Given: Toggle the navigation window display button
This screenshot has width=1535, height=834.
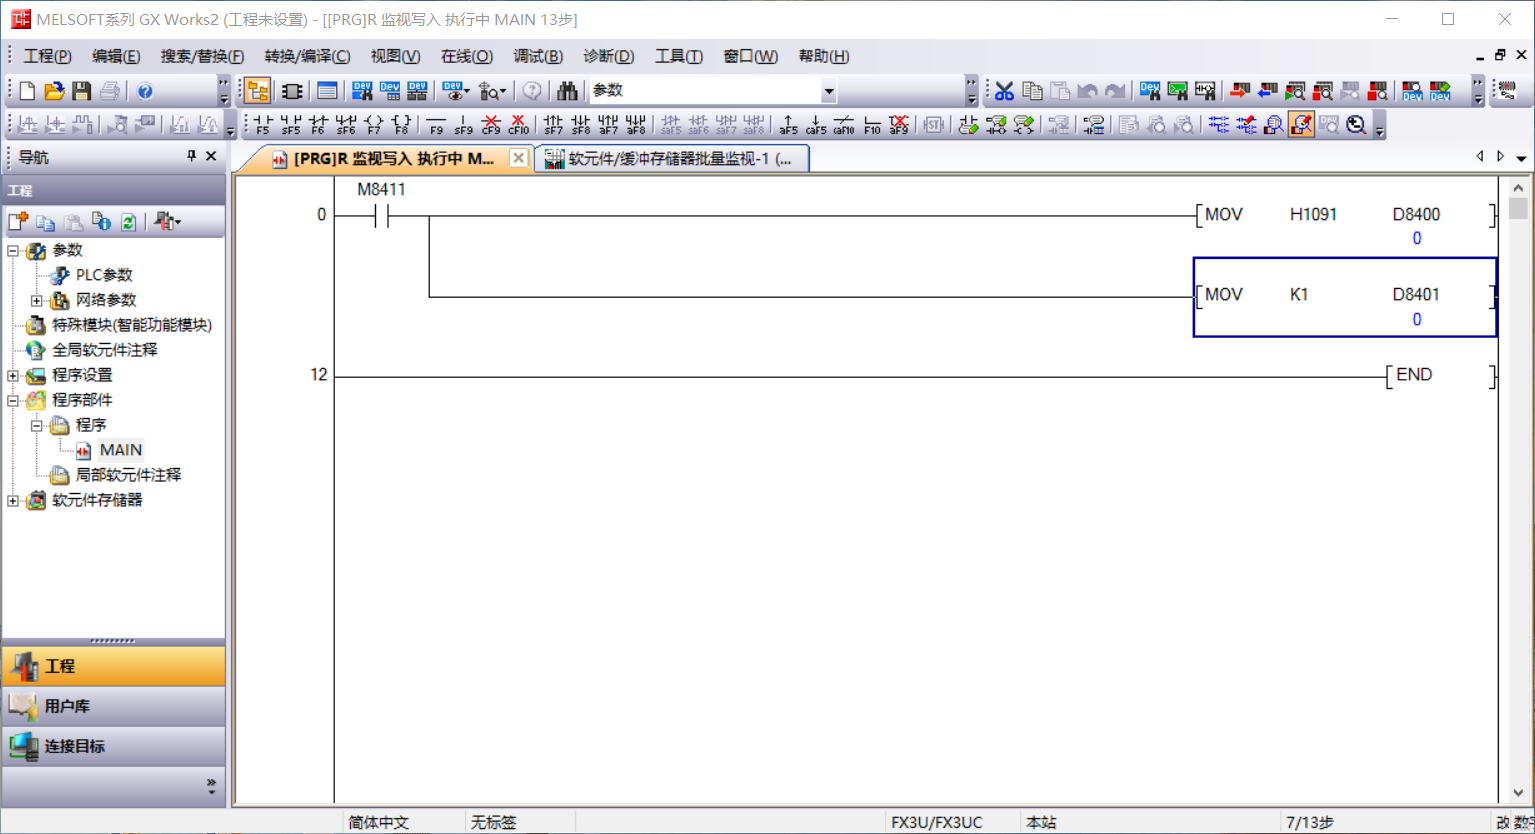Looking at the screenshot, I should click(257, 91).
